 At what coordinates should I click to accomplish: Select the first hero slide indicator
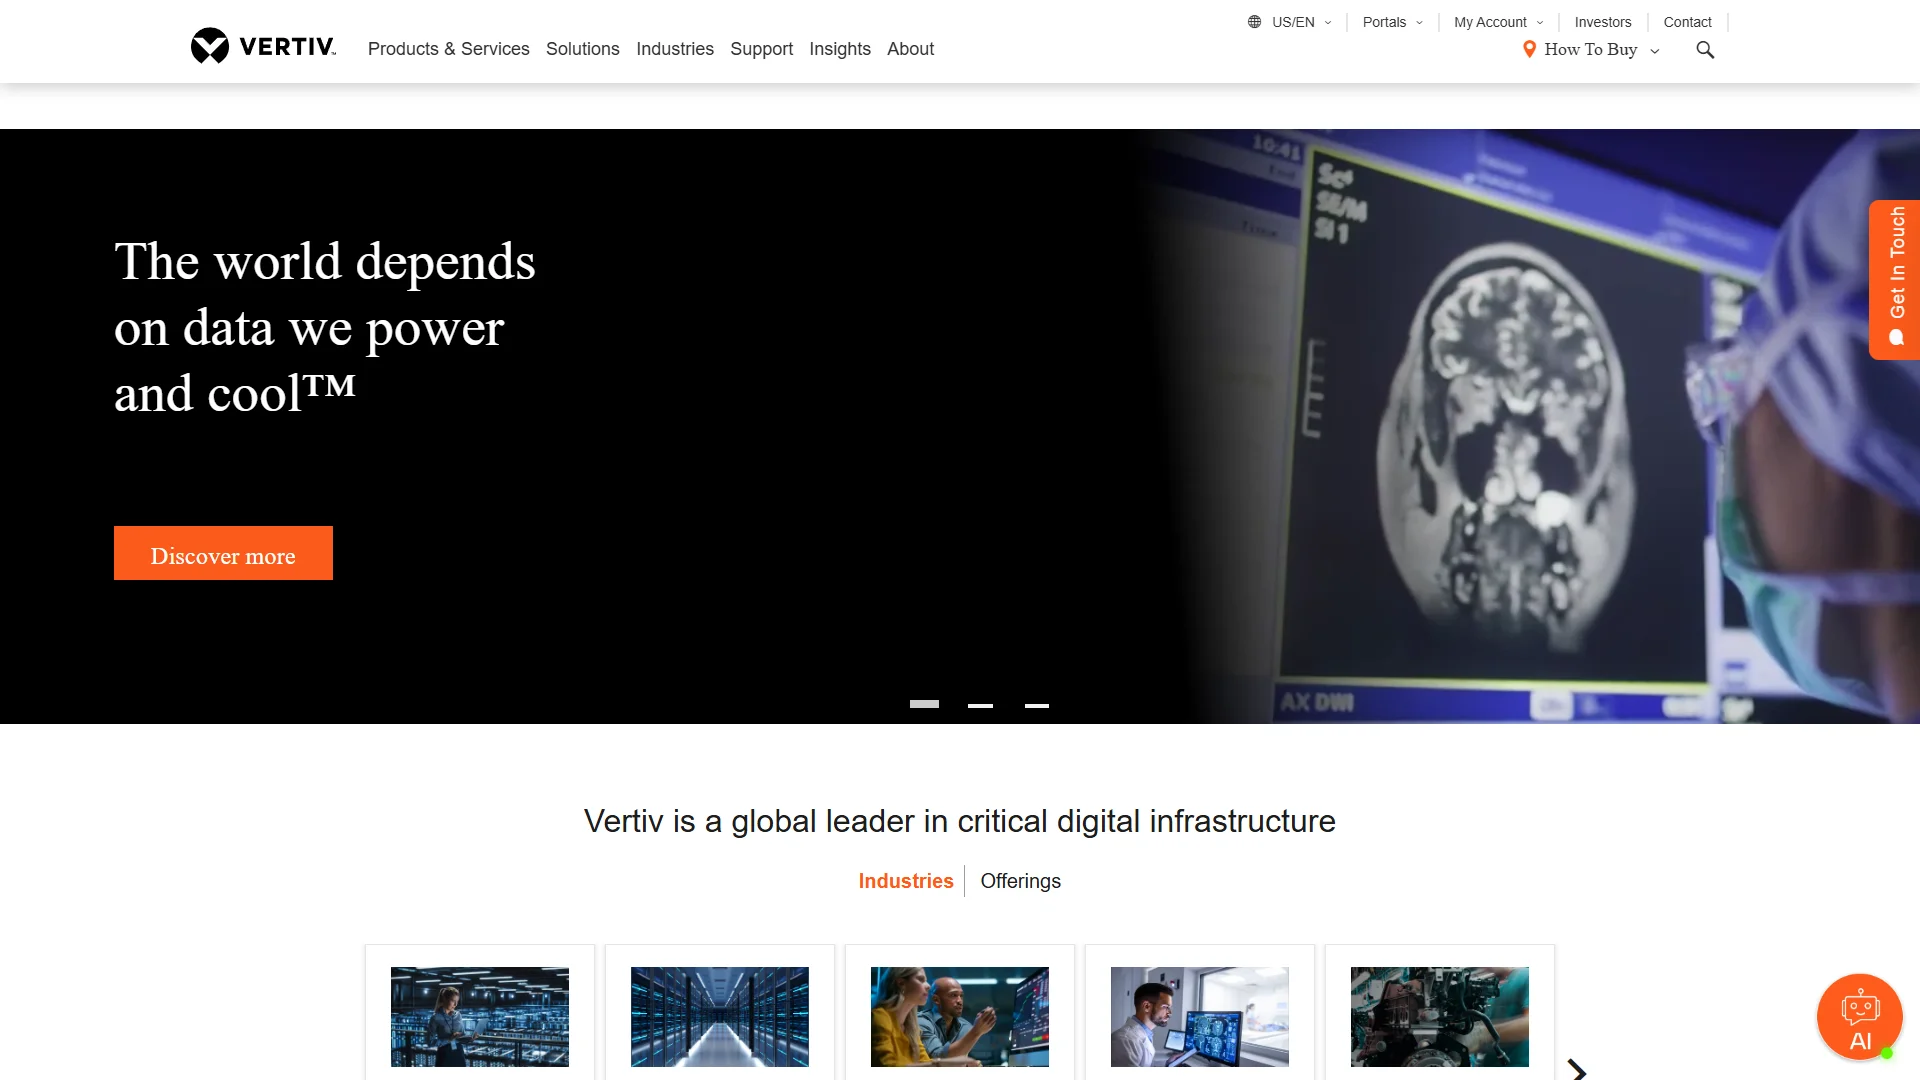tap(924, 704)
